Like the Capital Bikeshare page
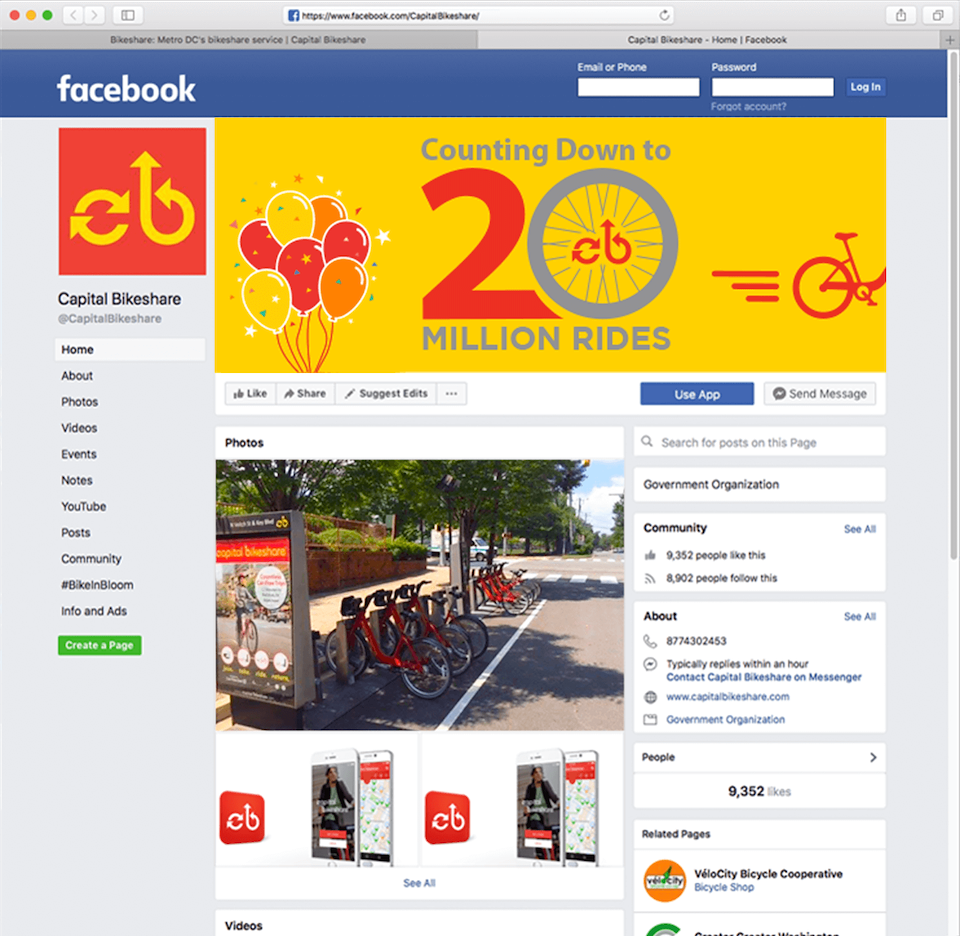960x936 pixels. click(250, 394)
